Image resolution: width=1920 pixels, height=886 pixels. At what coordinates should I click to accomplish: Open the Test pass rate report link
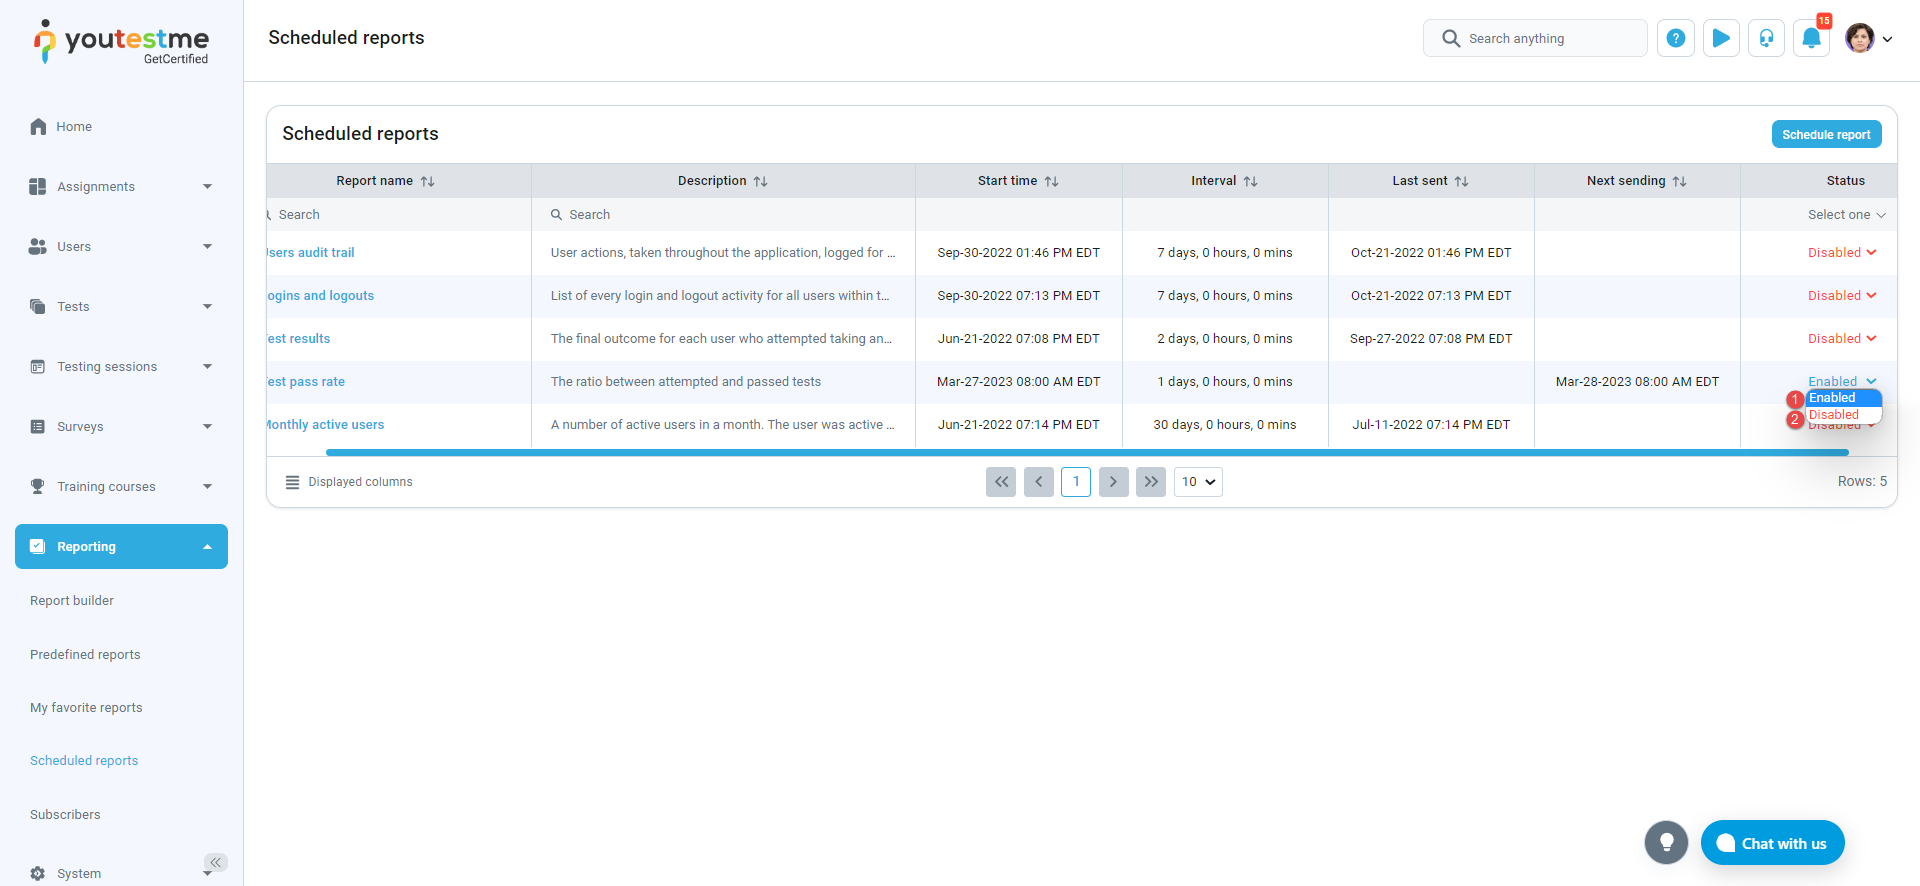coord(306,382)
